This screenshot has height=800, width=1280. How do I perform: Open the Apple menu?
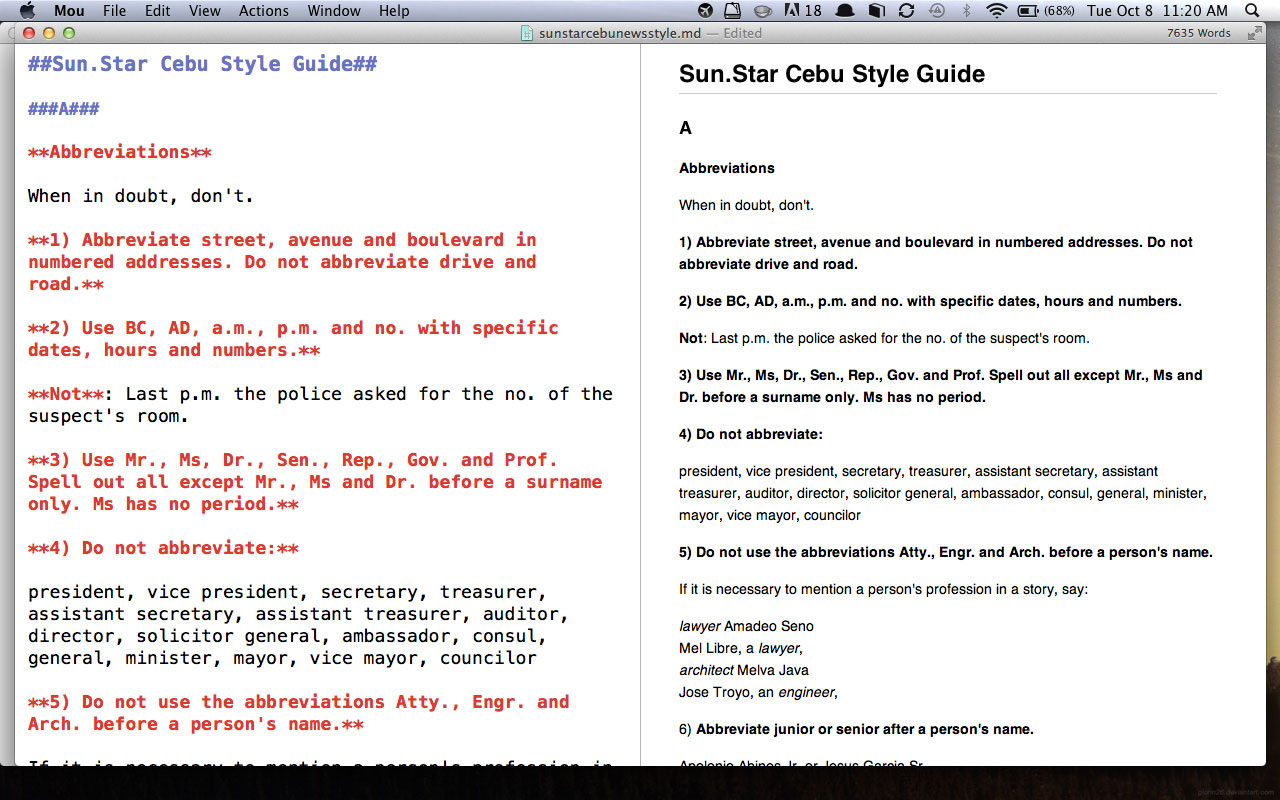[27, 10]
